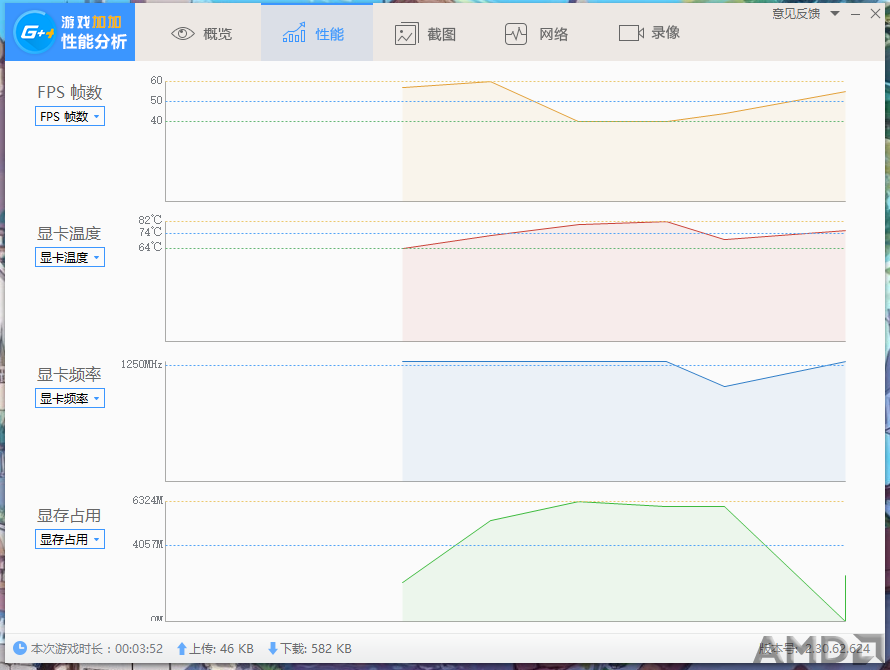Click the 74℃ temperature axis label
This screenshot has width=890, height=670.
150,232
